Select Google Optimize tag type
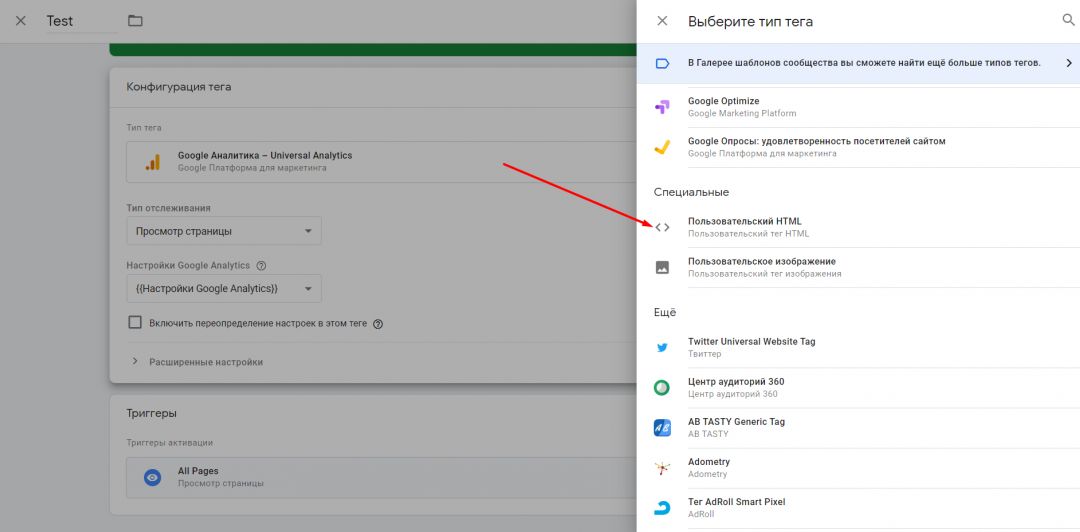The width and height of the screenshot is (1080, 532). 858,107
